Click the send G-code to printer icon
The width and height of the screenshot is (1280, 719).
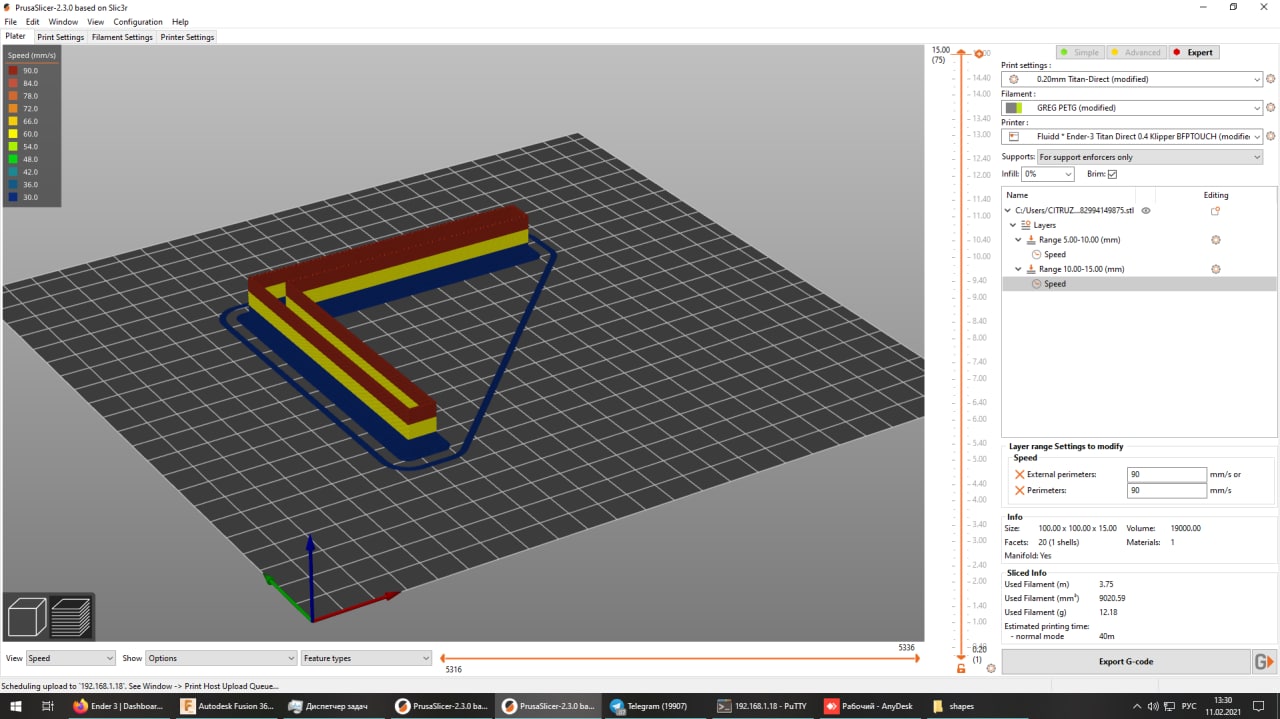point(1265,661)
